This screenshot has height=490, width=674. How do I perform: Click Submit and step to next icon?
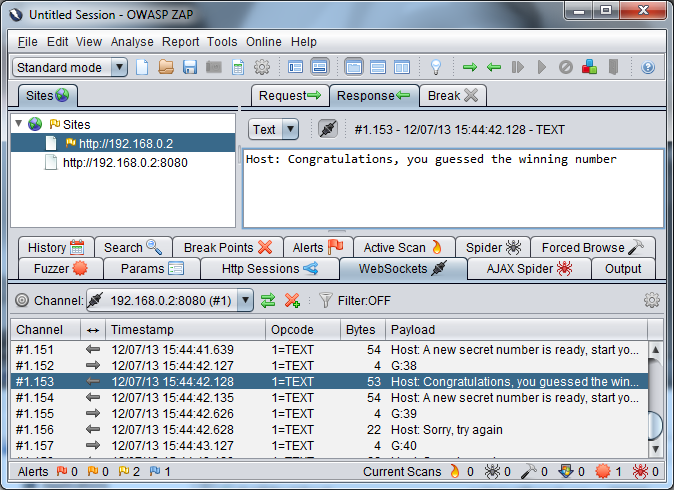pyautogui.click(x=518, y=67)
